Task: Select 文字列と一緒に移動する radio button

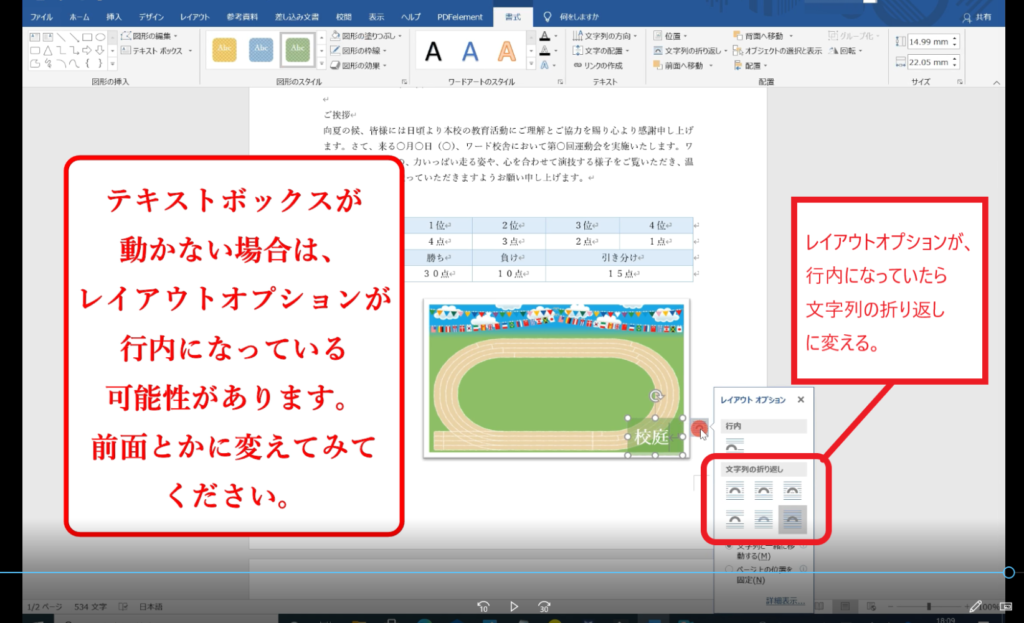Action: [730, 548]
